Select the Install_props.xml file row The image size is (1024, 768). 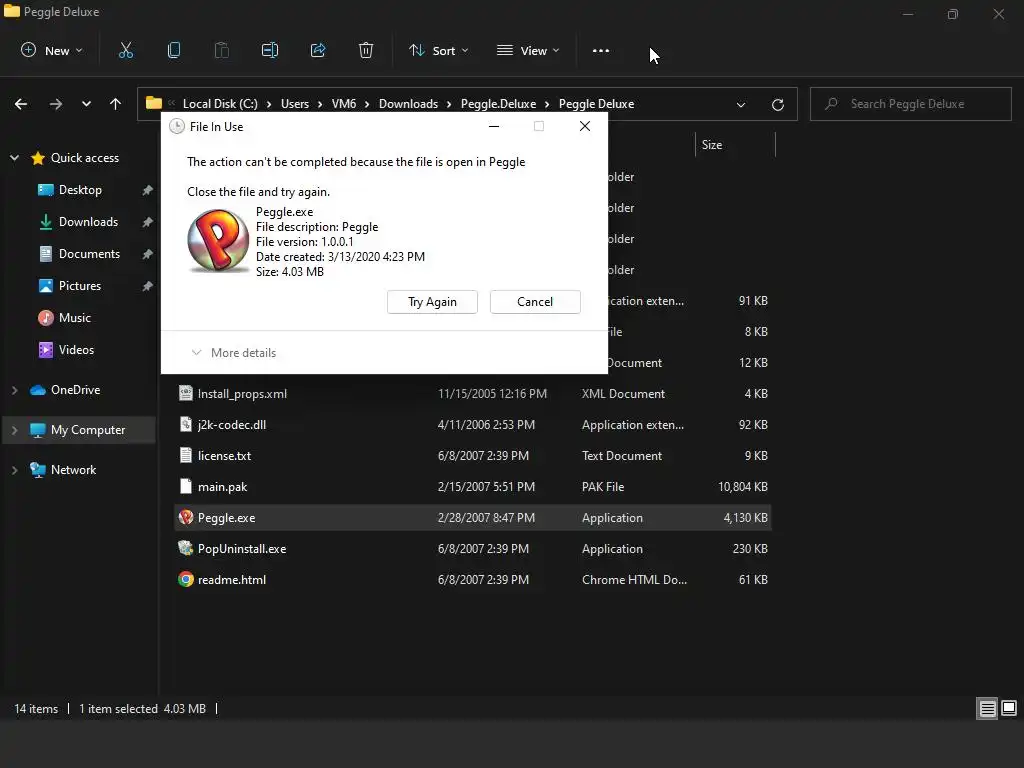[473, 393]
